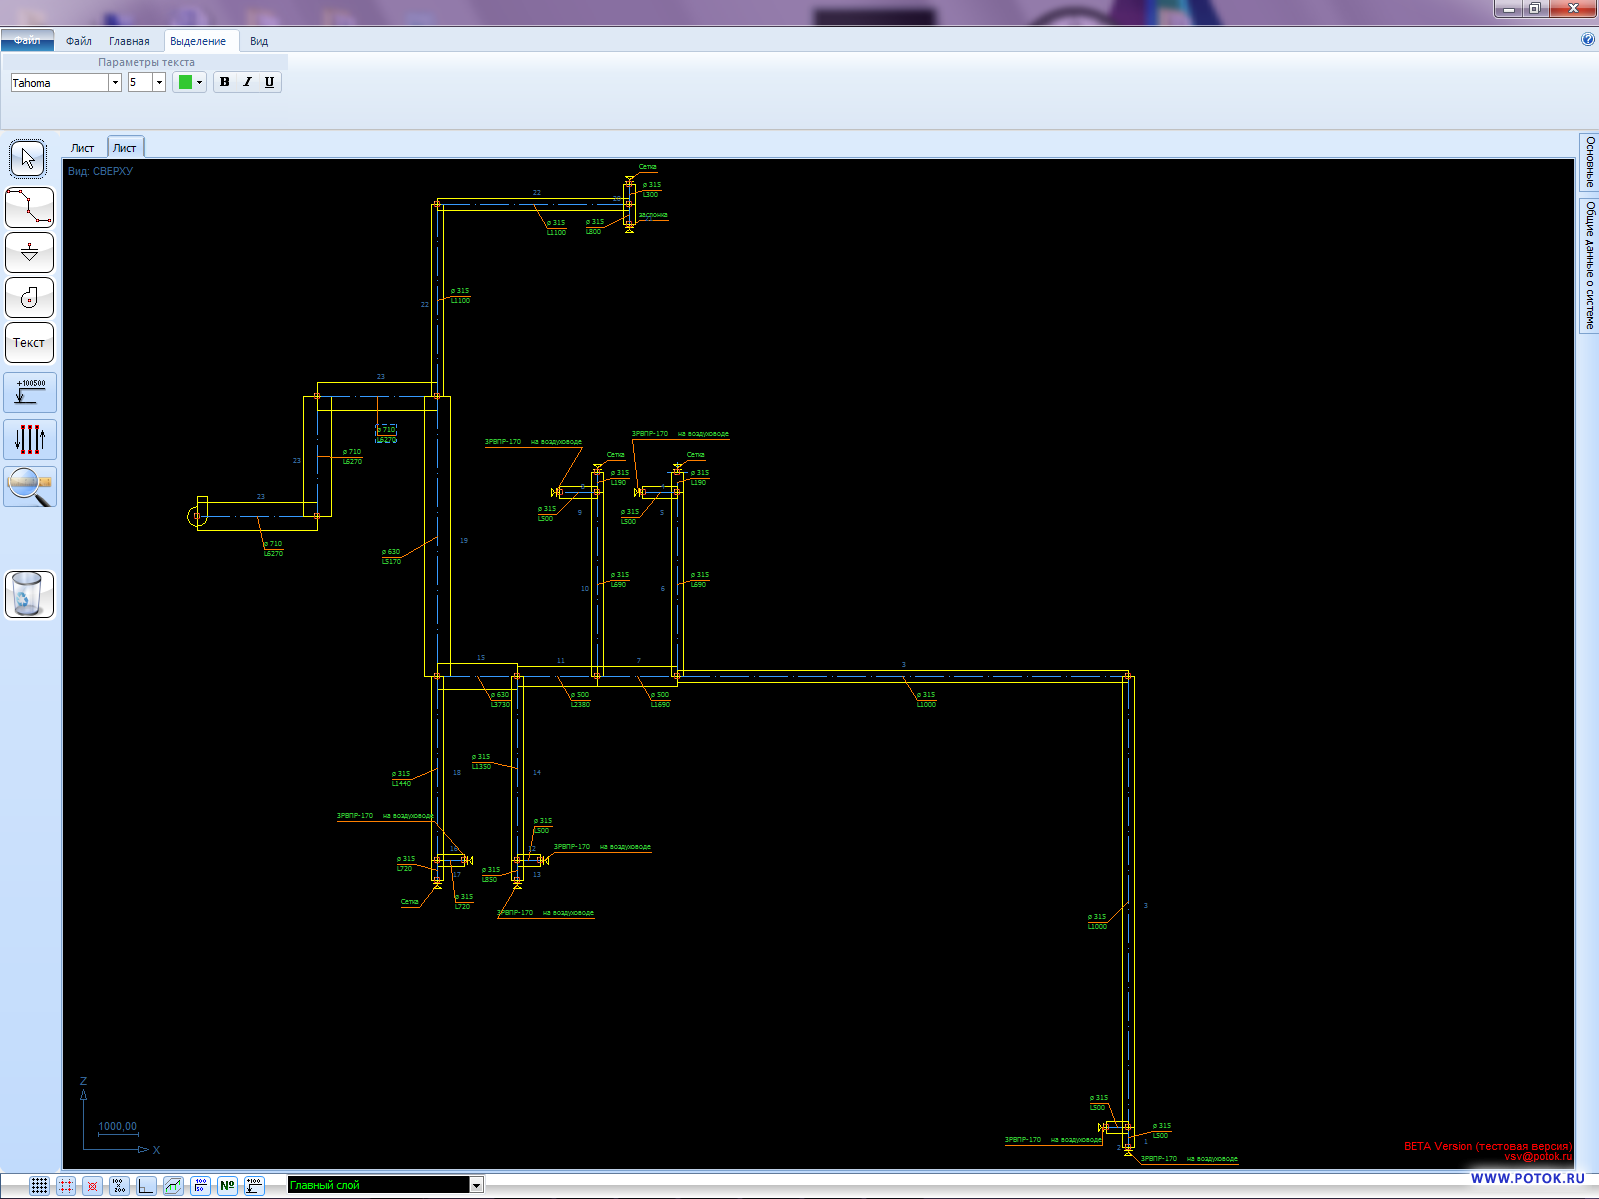Open the Файл ribbon tab
The width and height of the screenshot is (1599, 1199).
pyautogui.click(x=79, y=41)
